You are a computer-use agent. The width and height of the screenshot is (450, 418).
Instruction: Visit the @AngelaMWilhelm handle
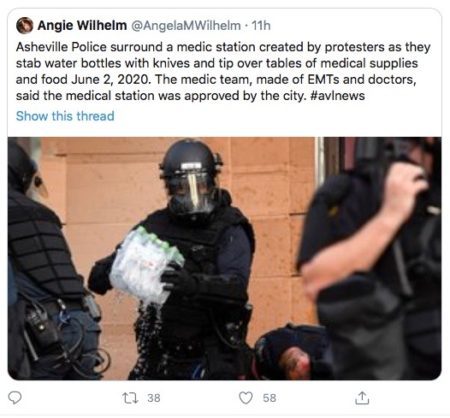[186, 25]
